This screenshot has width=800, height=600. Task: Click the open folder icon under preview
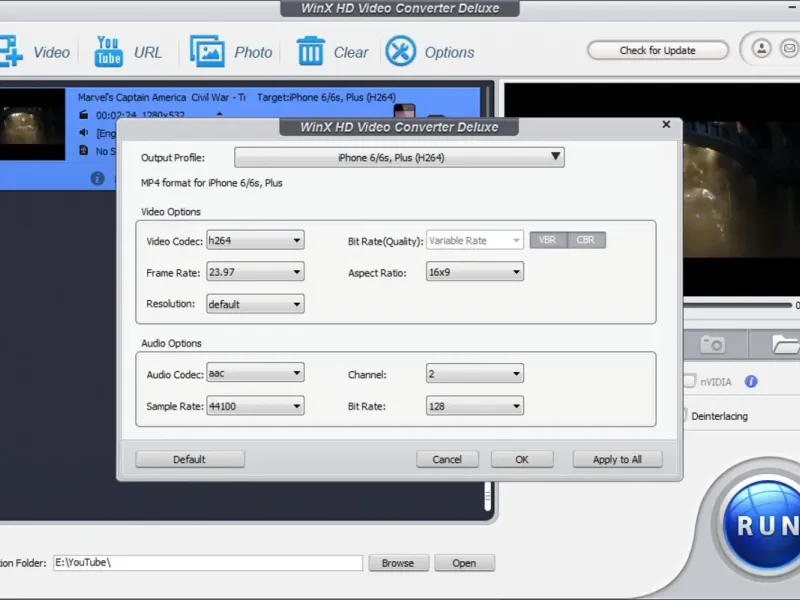click(x=785, y=344)
